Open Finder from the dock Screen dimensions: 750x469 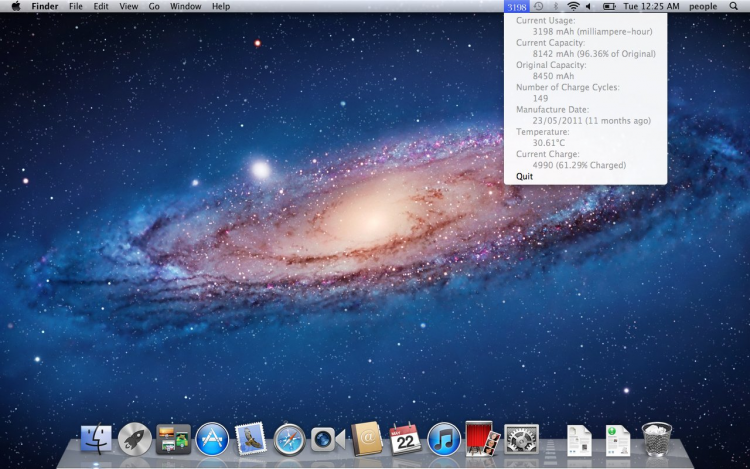[x=97, y=439]
